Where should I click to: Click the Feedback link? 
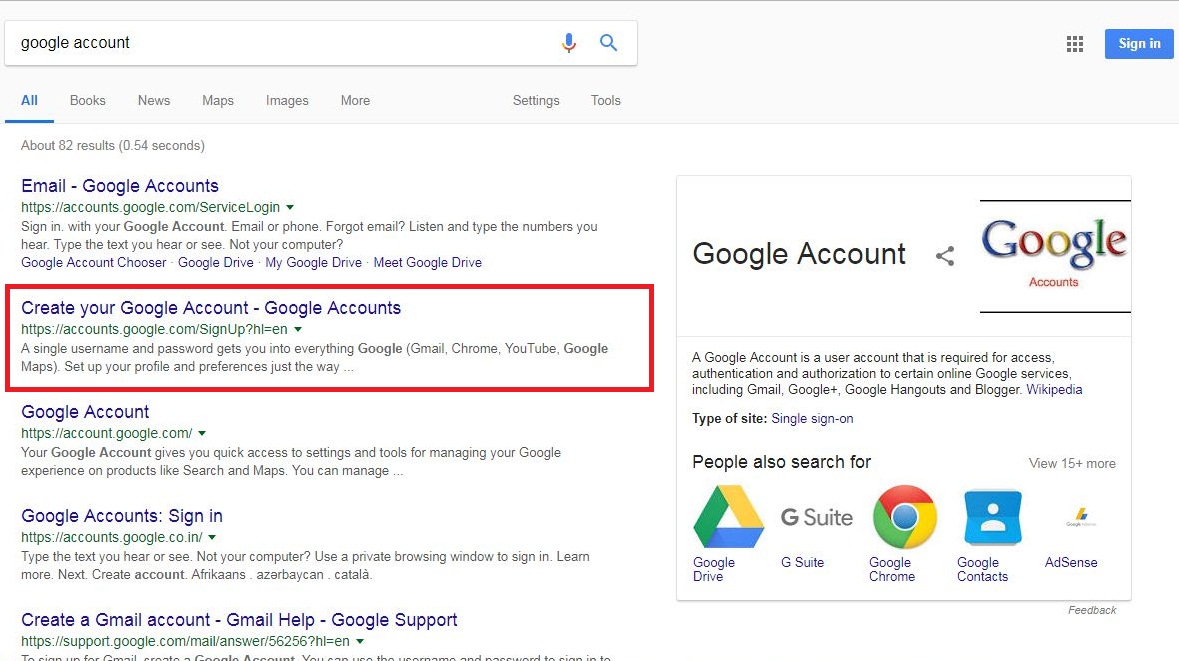click(x=1091, y=609)
